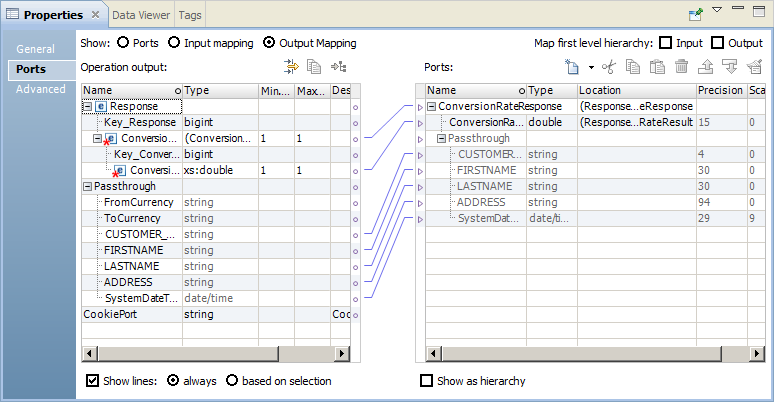Screen dimensions: 774x402
Task: Select the based on selection radio option
Action: pyautogui.click(x=233, y=381)
